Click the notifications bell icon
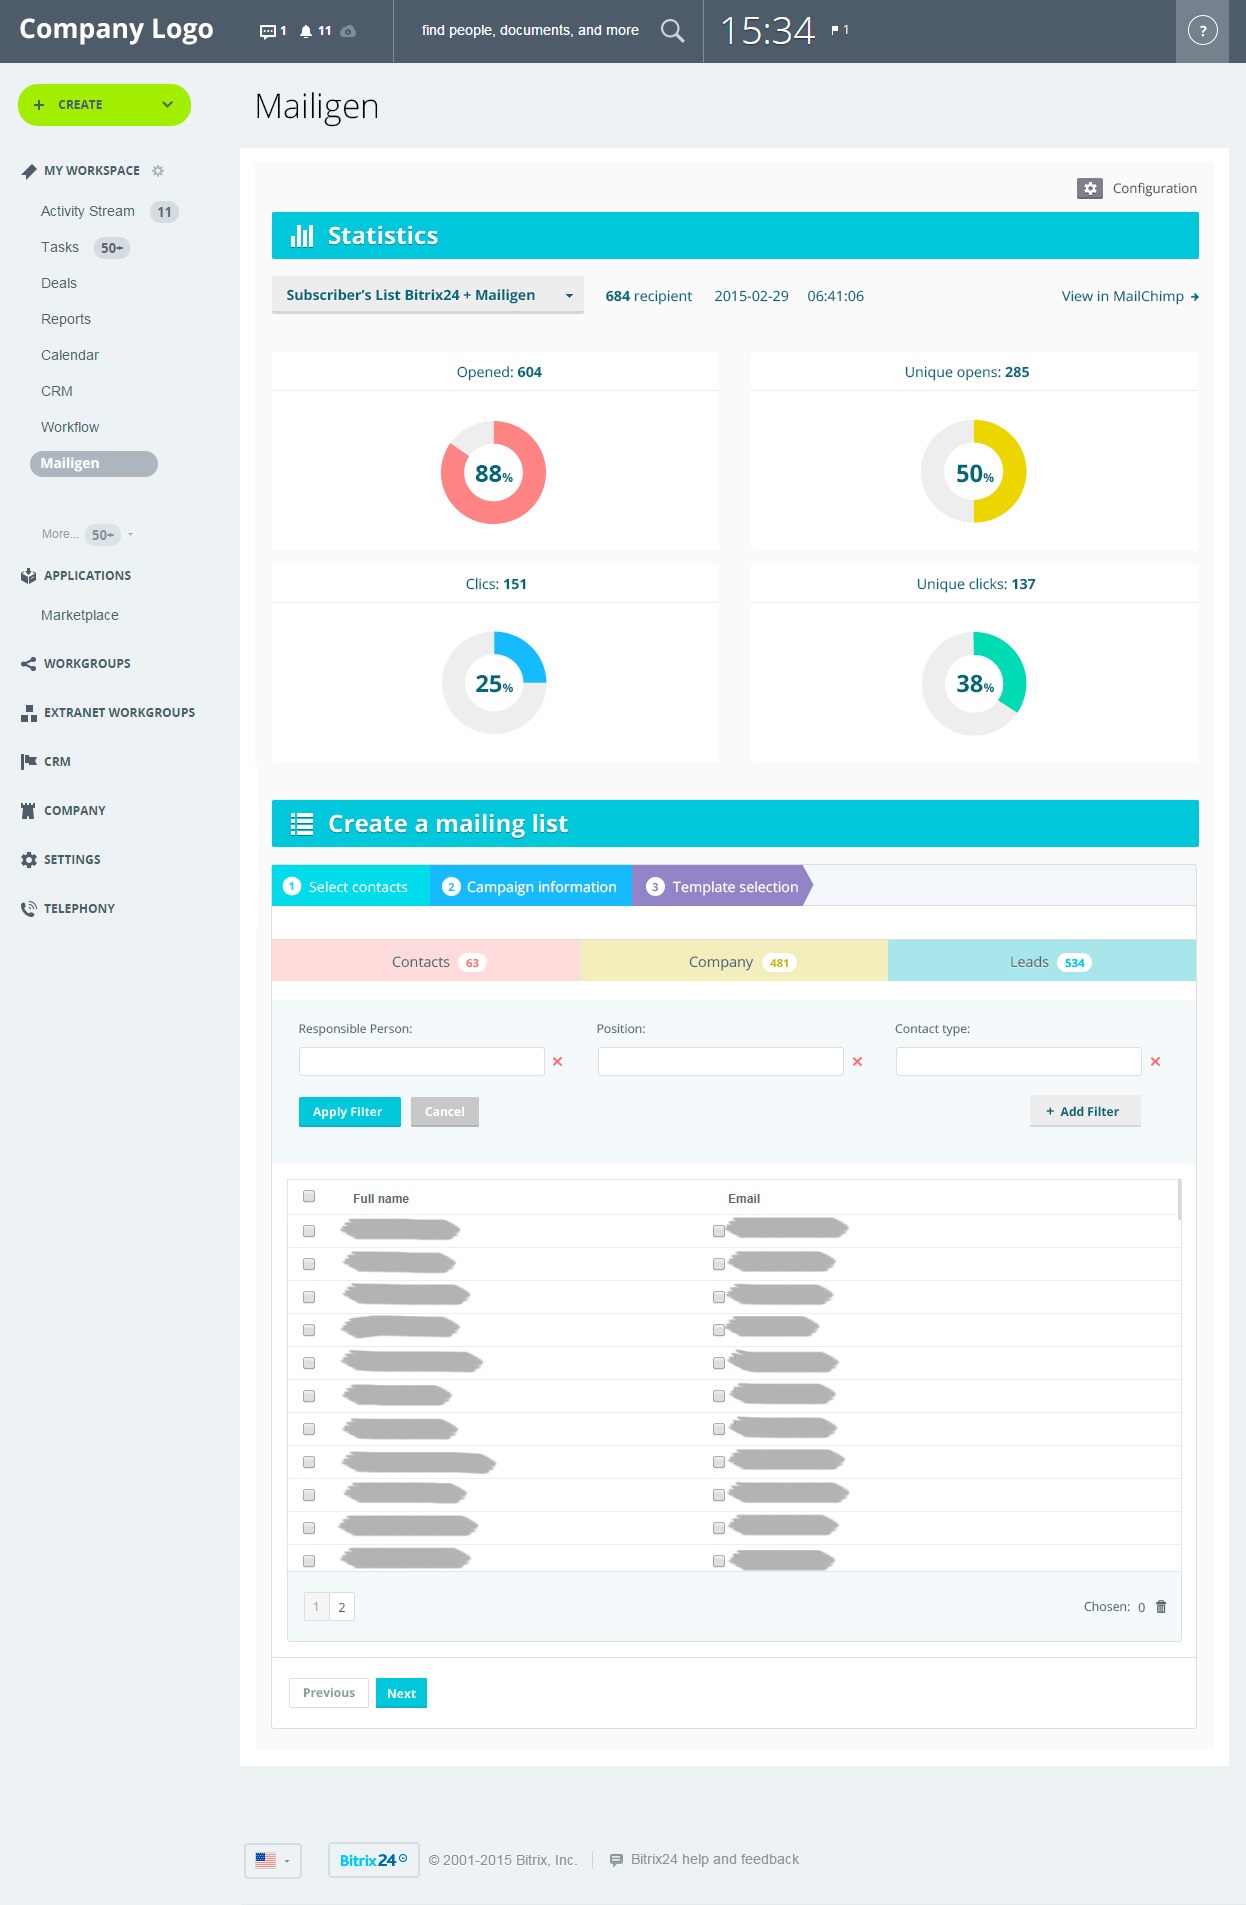Viewport: 1246px width, 1905px height. point(306,31)
